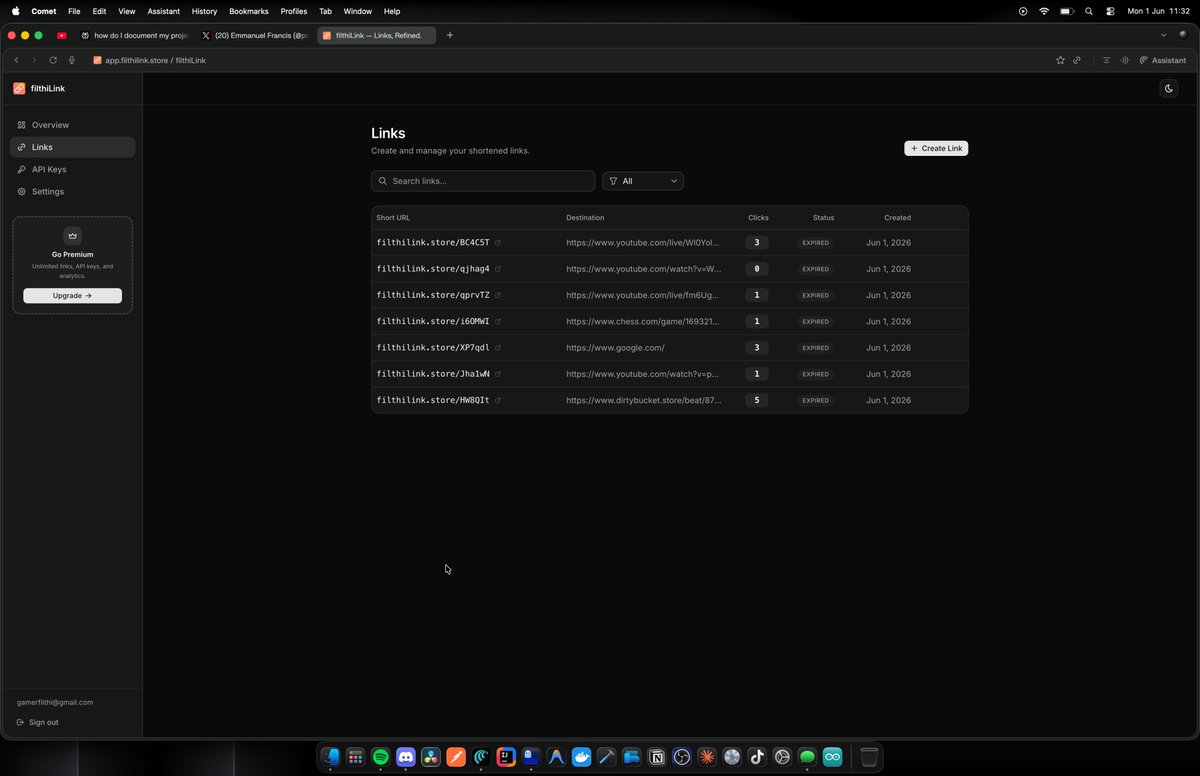This screenshot has width=1200, height=776.
Task: Sign out of the account
Action: (x=38, y=722)
